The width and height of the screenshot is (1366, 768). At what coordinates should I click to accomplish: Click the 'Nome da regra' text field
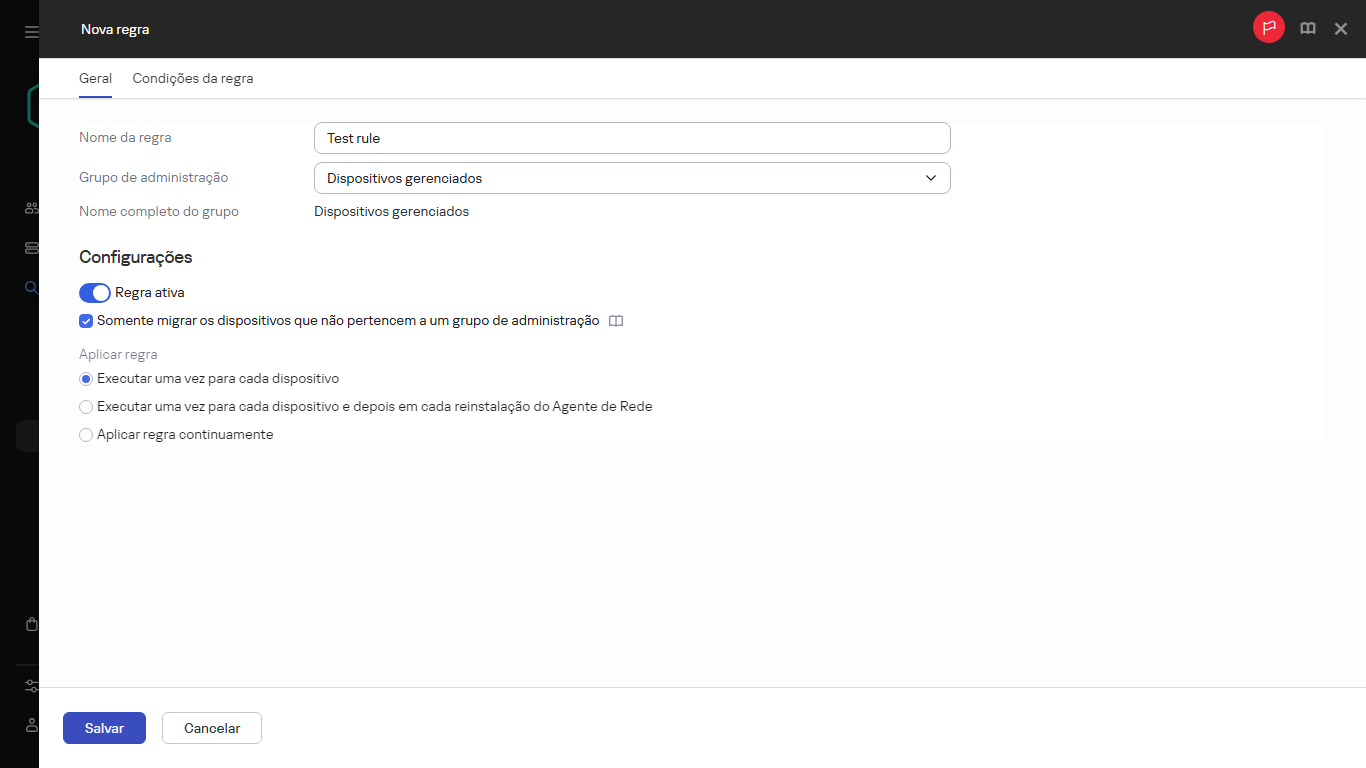point(631,138)
